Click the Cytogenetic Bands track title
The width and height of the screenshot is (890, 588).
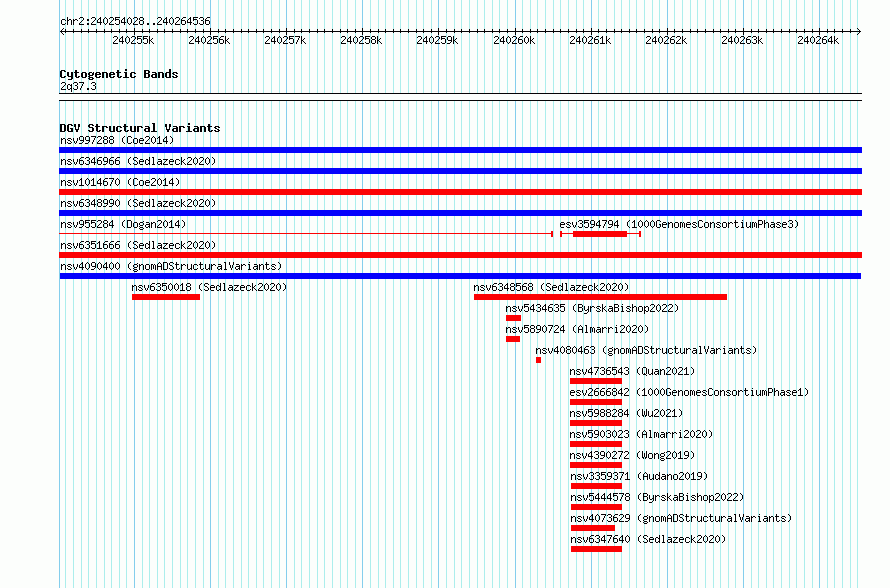click(x=119, y=74)
